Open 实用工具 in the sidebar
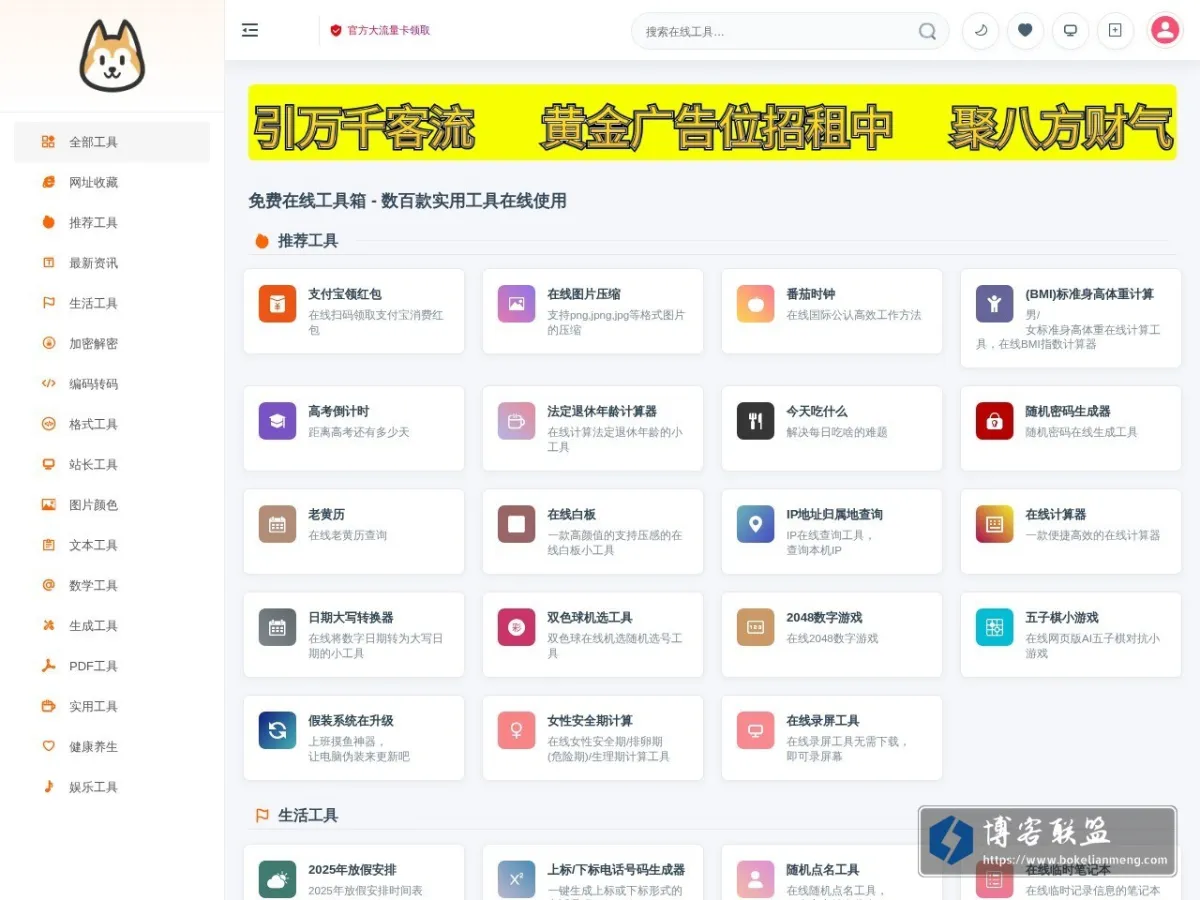The height and width of the screenshot is (900, 1200). tap(112, 706)
